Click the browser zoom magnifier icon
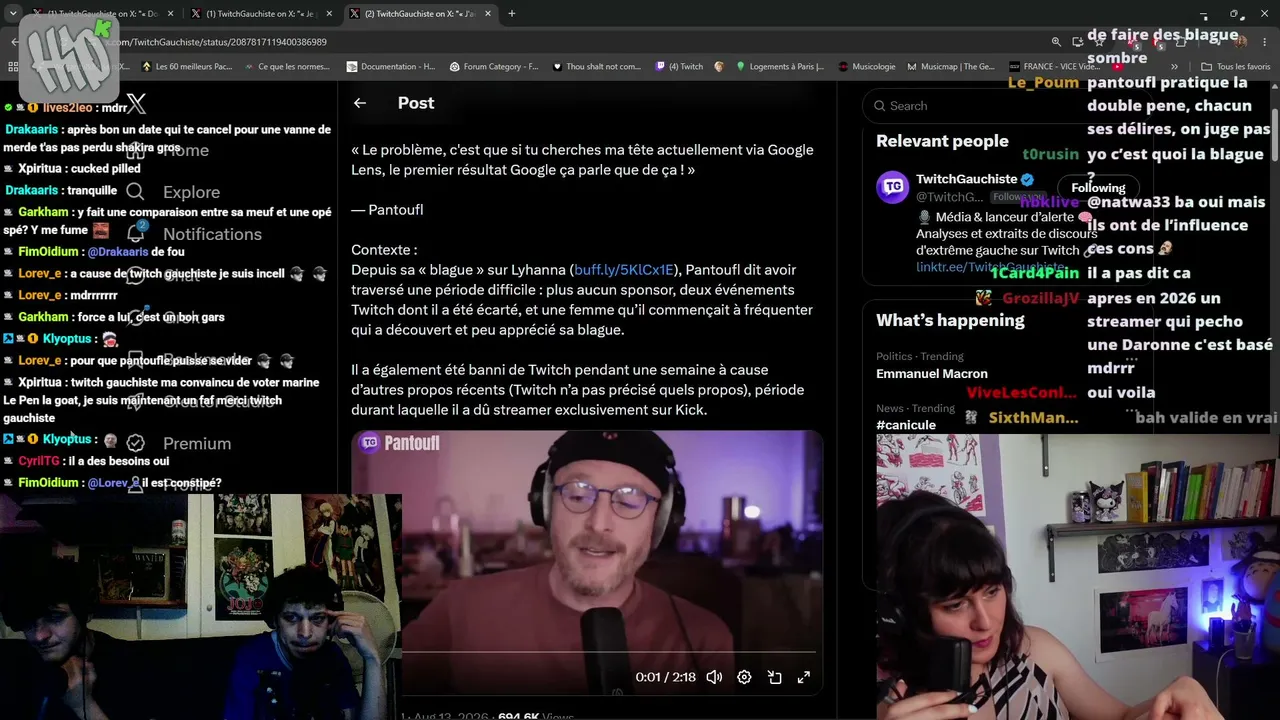Screen dimensions: 1280x720 pos(1056,42)
